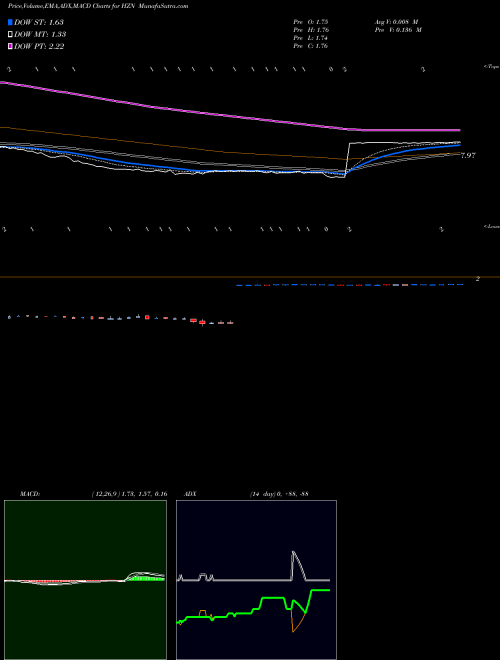Click the green MACD histogram chart panel
This screenshot has height=660, width=500.
pyautogui.click(x=85, y=580)
